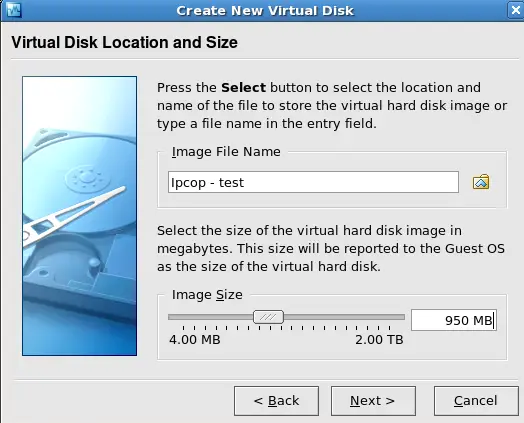Click the hard disk illustration image
The image size is (524, 423).
pos(80,216)
